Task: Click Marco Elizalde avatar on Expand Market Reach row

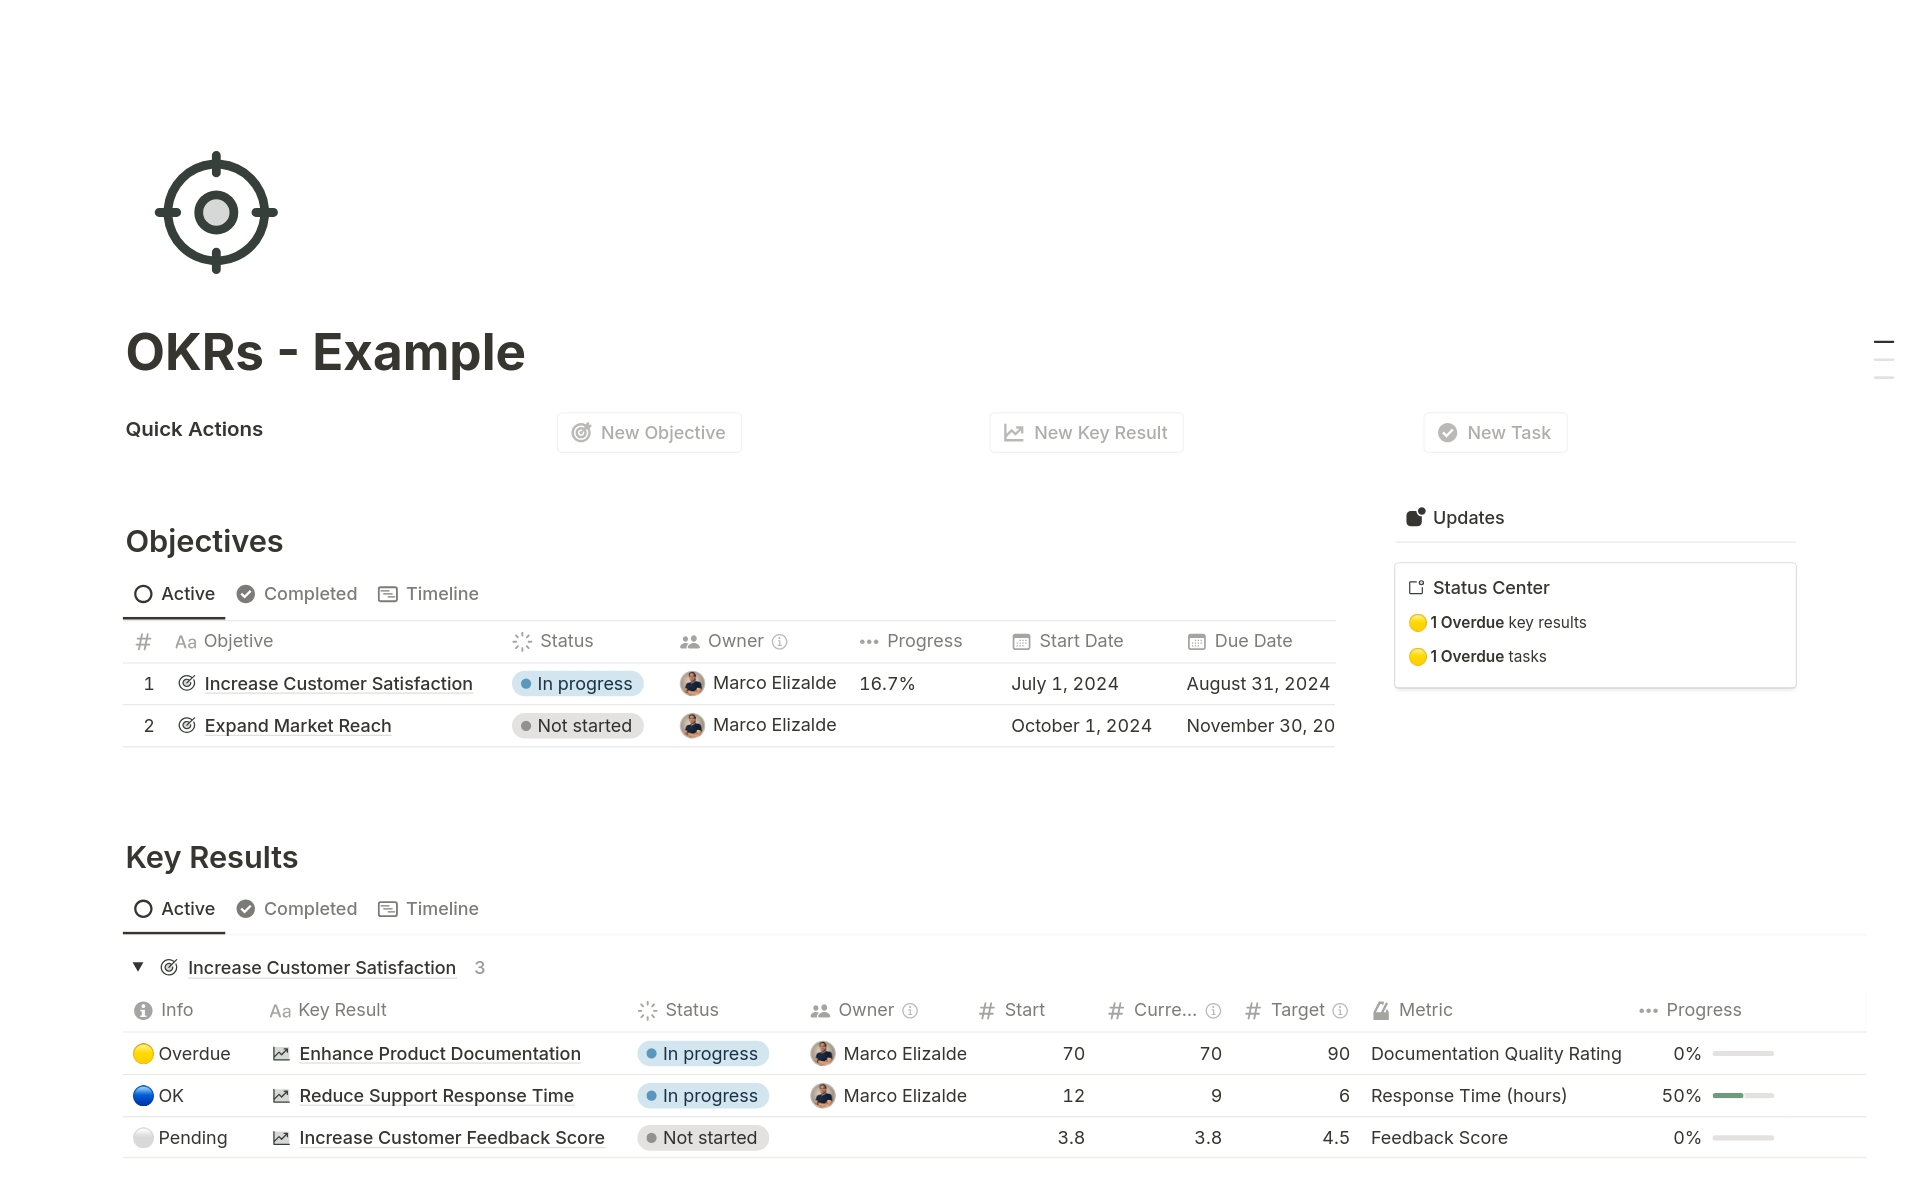Action: pos(692,726)
